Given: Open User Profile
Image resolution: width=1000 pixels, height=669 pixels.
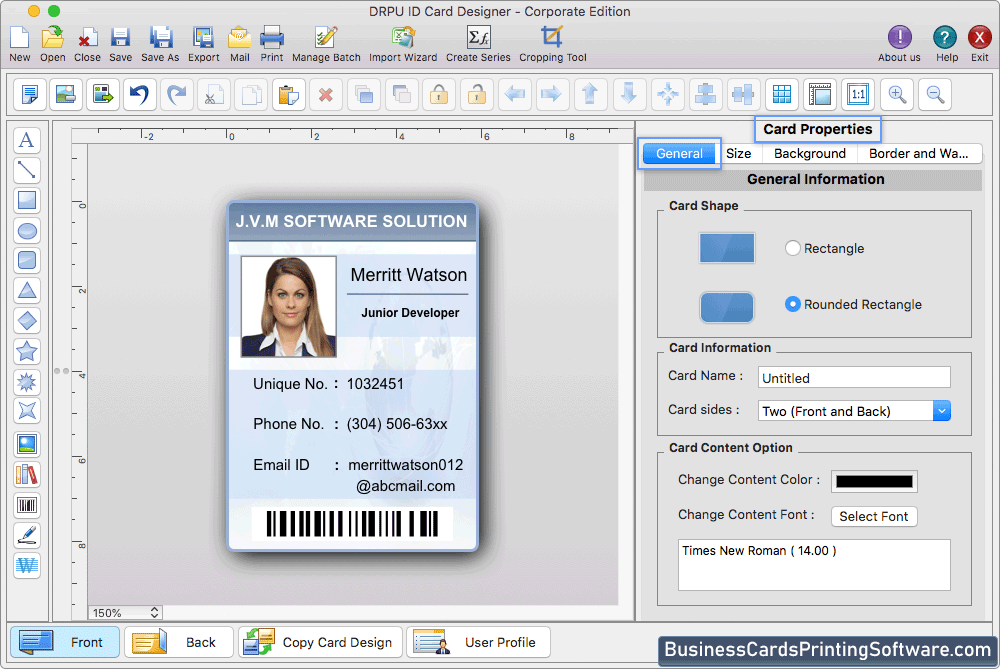Looking at the screenshot, I should point(478,642).
